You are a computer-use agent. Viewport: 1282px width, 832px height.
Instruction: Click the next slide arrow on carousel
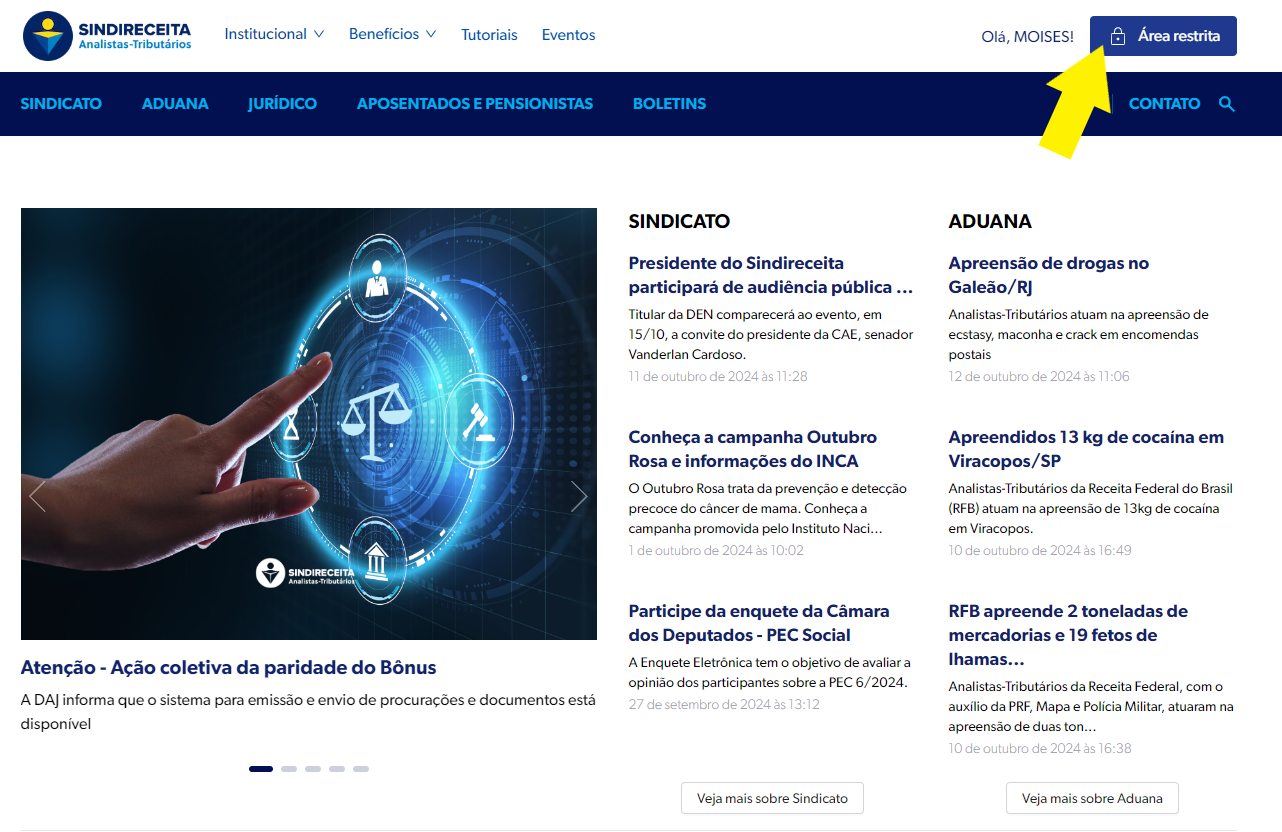tap(578, 496)
